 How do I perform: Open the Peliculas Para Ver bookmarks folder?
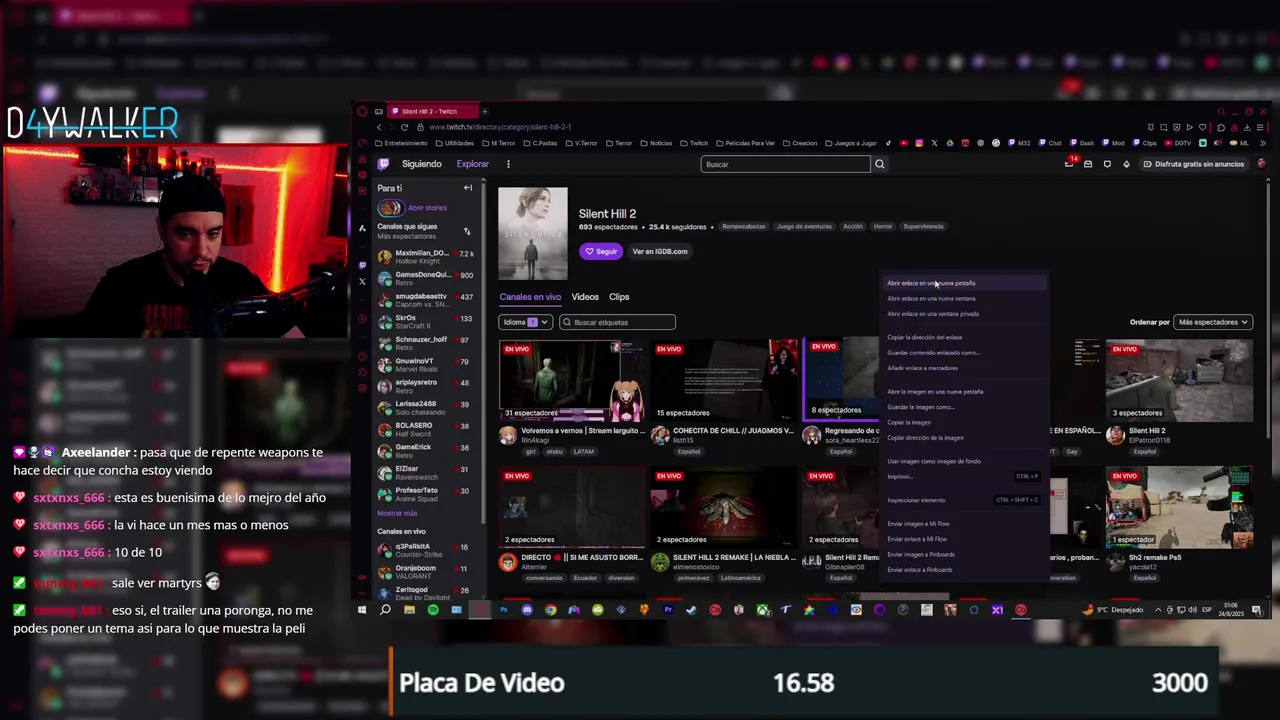(745, 143)
